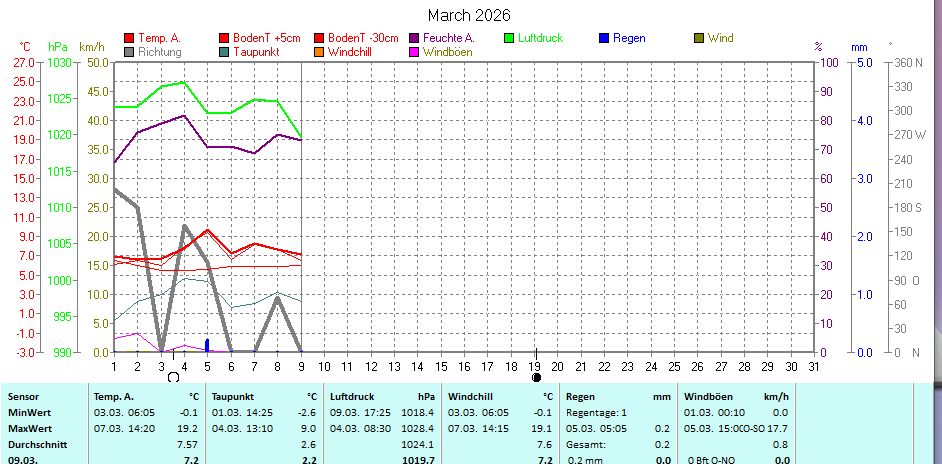Click the March 2026 chart title

pos(468,15)
